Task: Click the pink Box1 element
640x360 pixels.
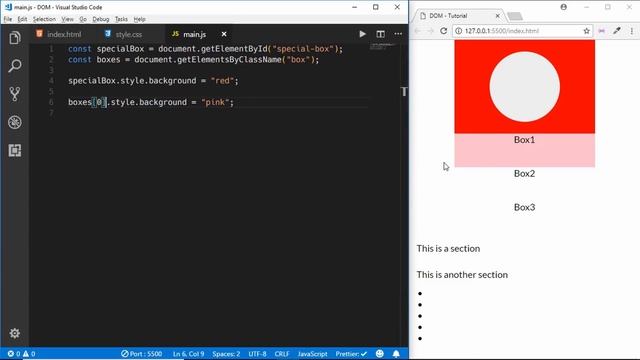Action: pos(524,150)
